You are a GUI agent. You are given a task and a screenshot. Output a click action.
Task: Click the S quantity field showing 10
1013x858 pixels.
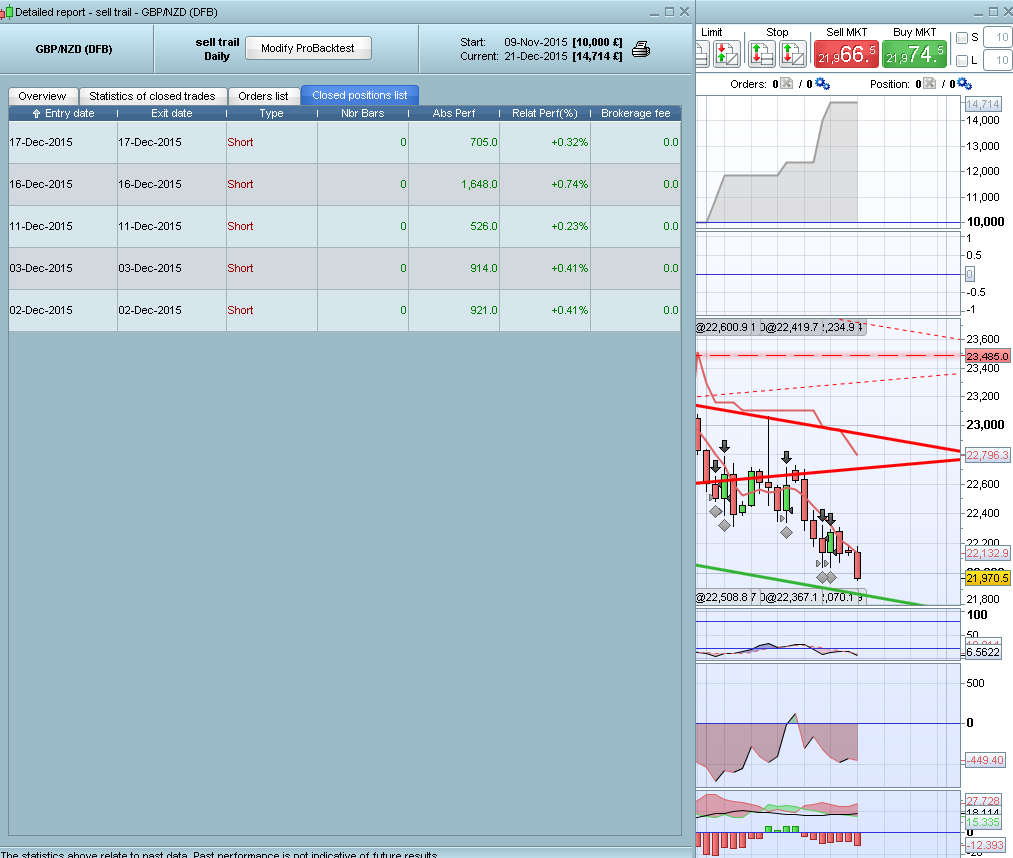click(997, 37)
